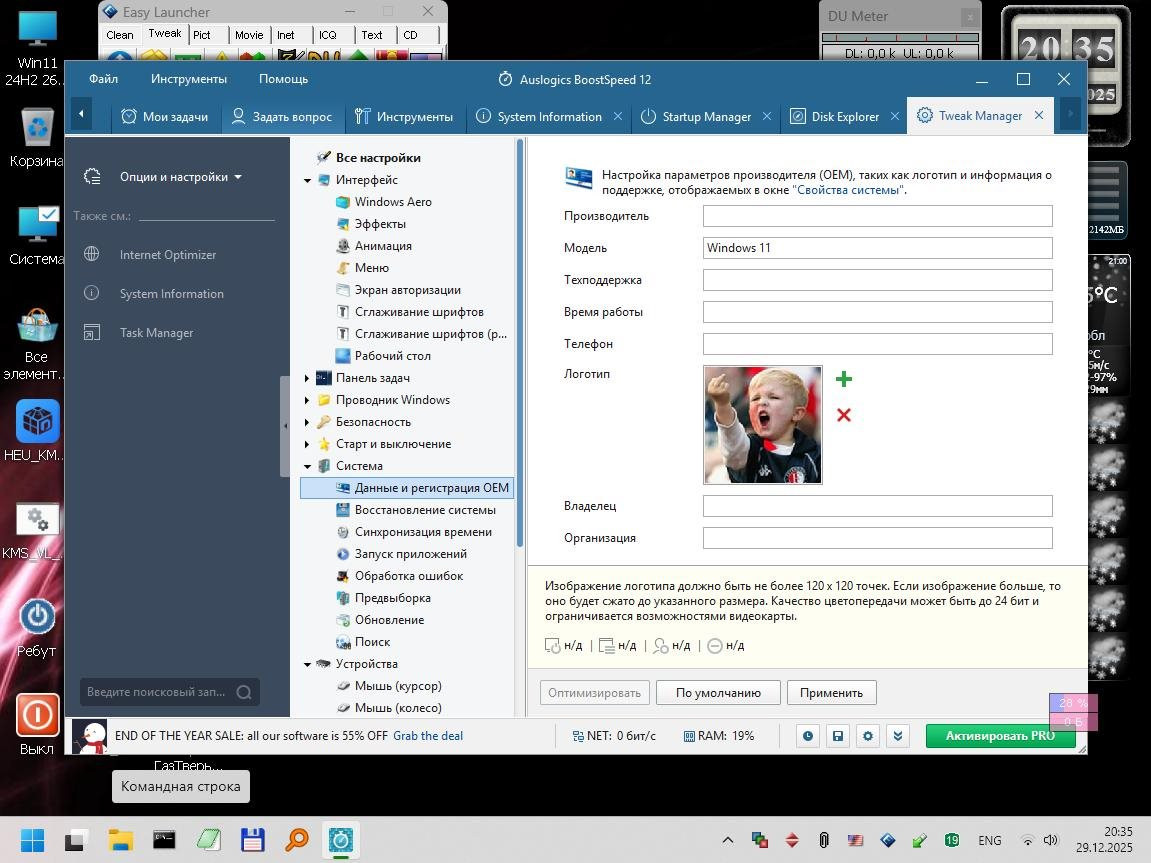Click the logo image thumbnail
The width and height of the screenshot is (1151, 863).
tap(763, 425)
